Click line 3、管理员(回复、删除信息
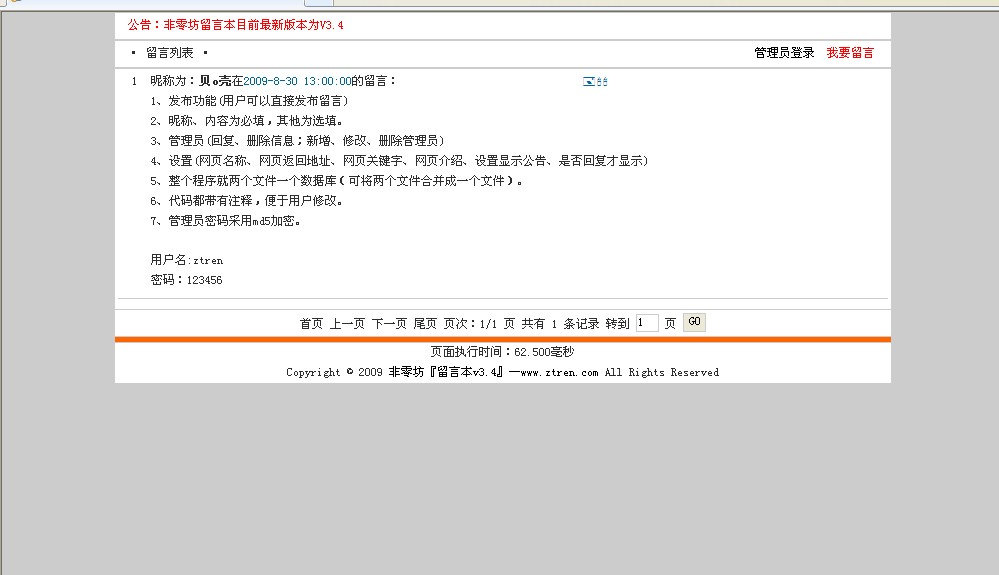 [298, 141]
